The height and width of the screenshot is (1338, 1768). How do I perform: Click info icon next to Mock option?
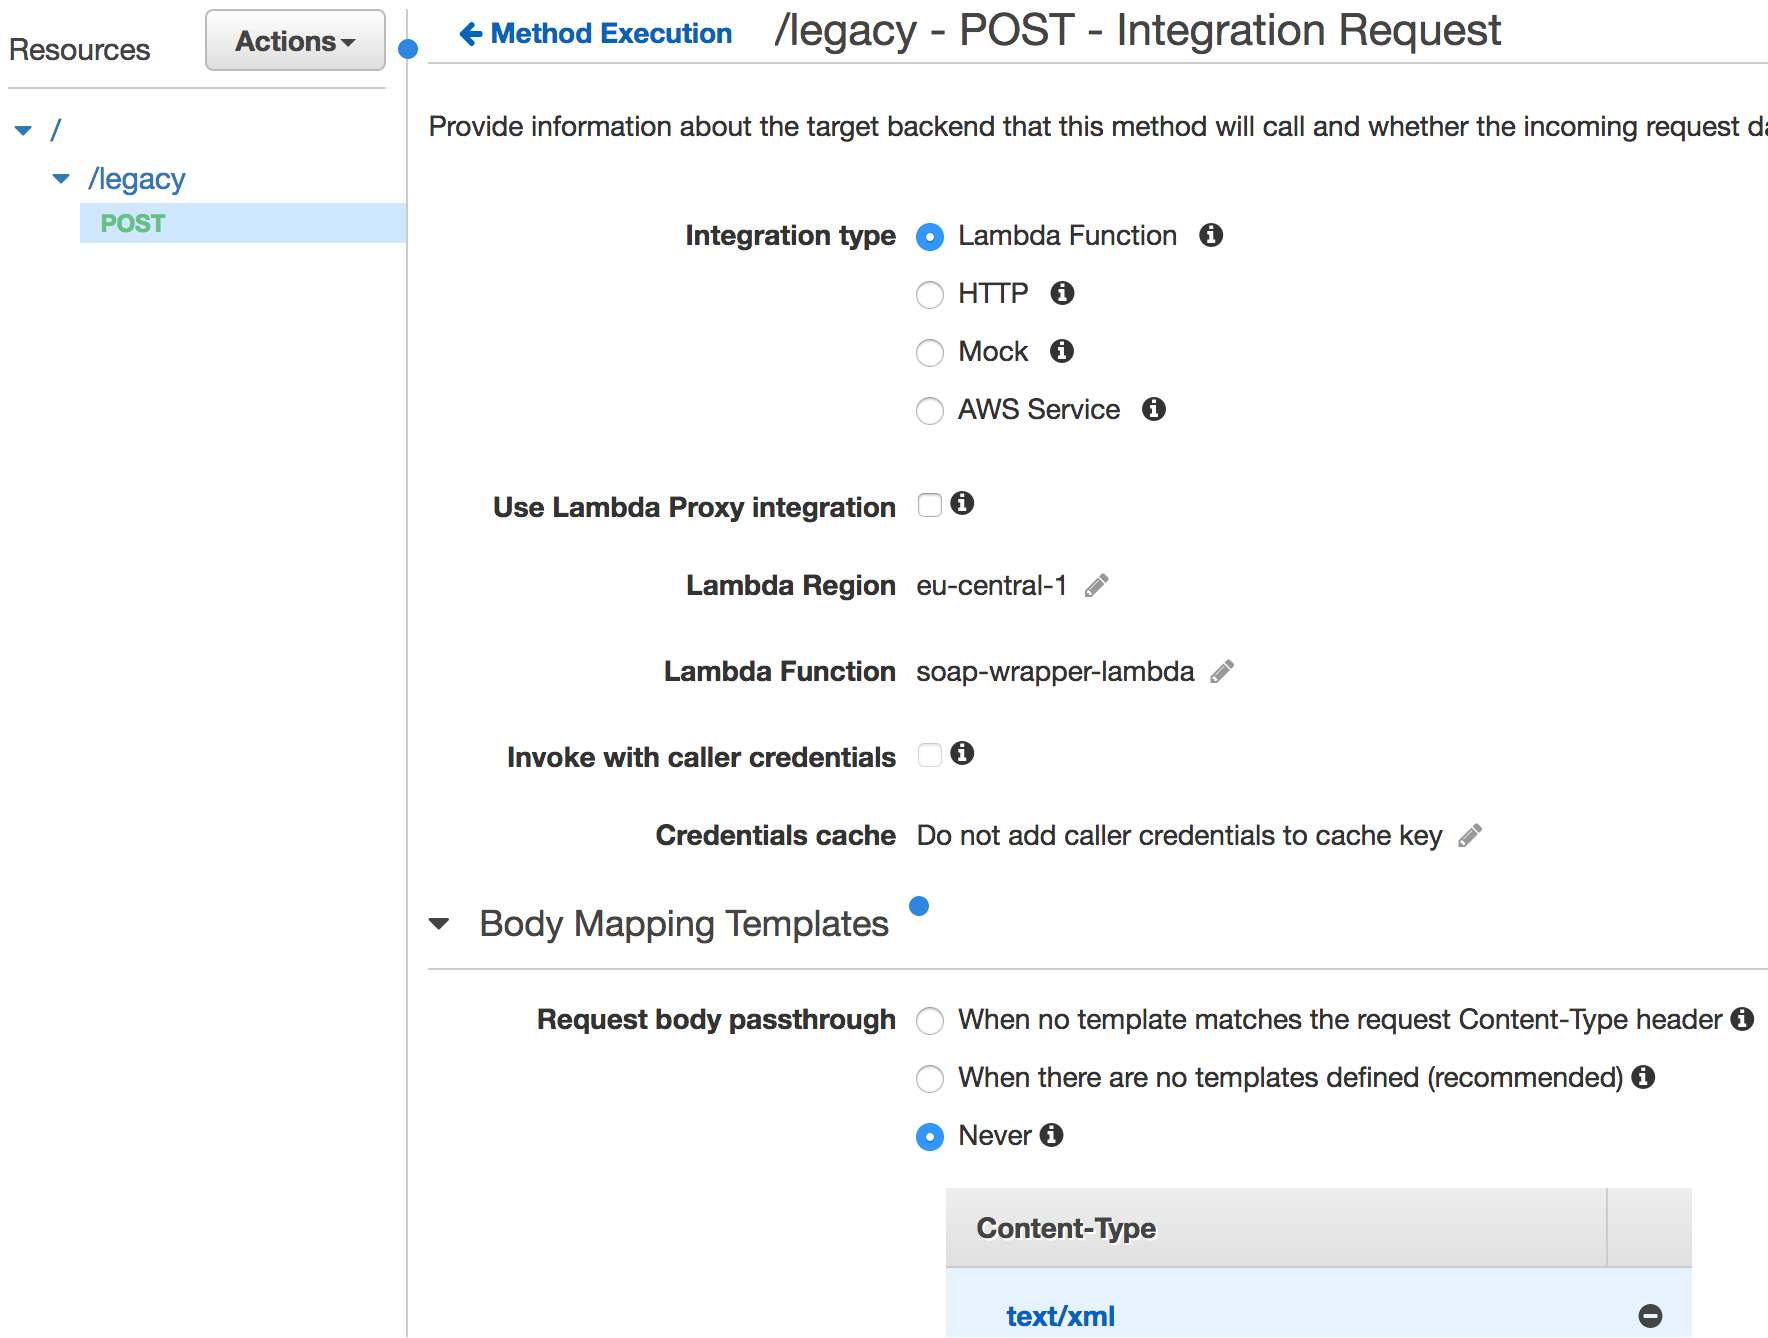coord(1061,351)
